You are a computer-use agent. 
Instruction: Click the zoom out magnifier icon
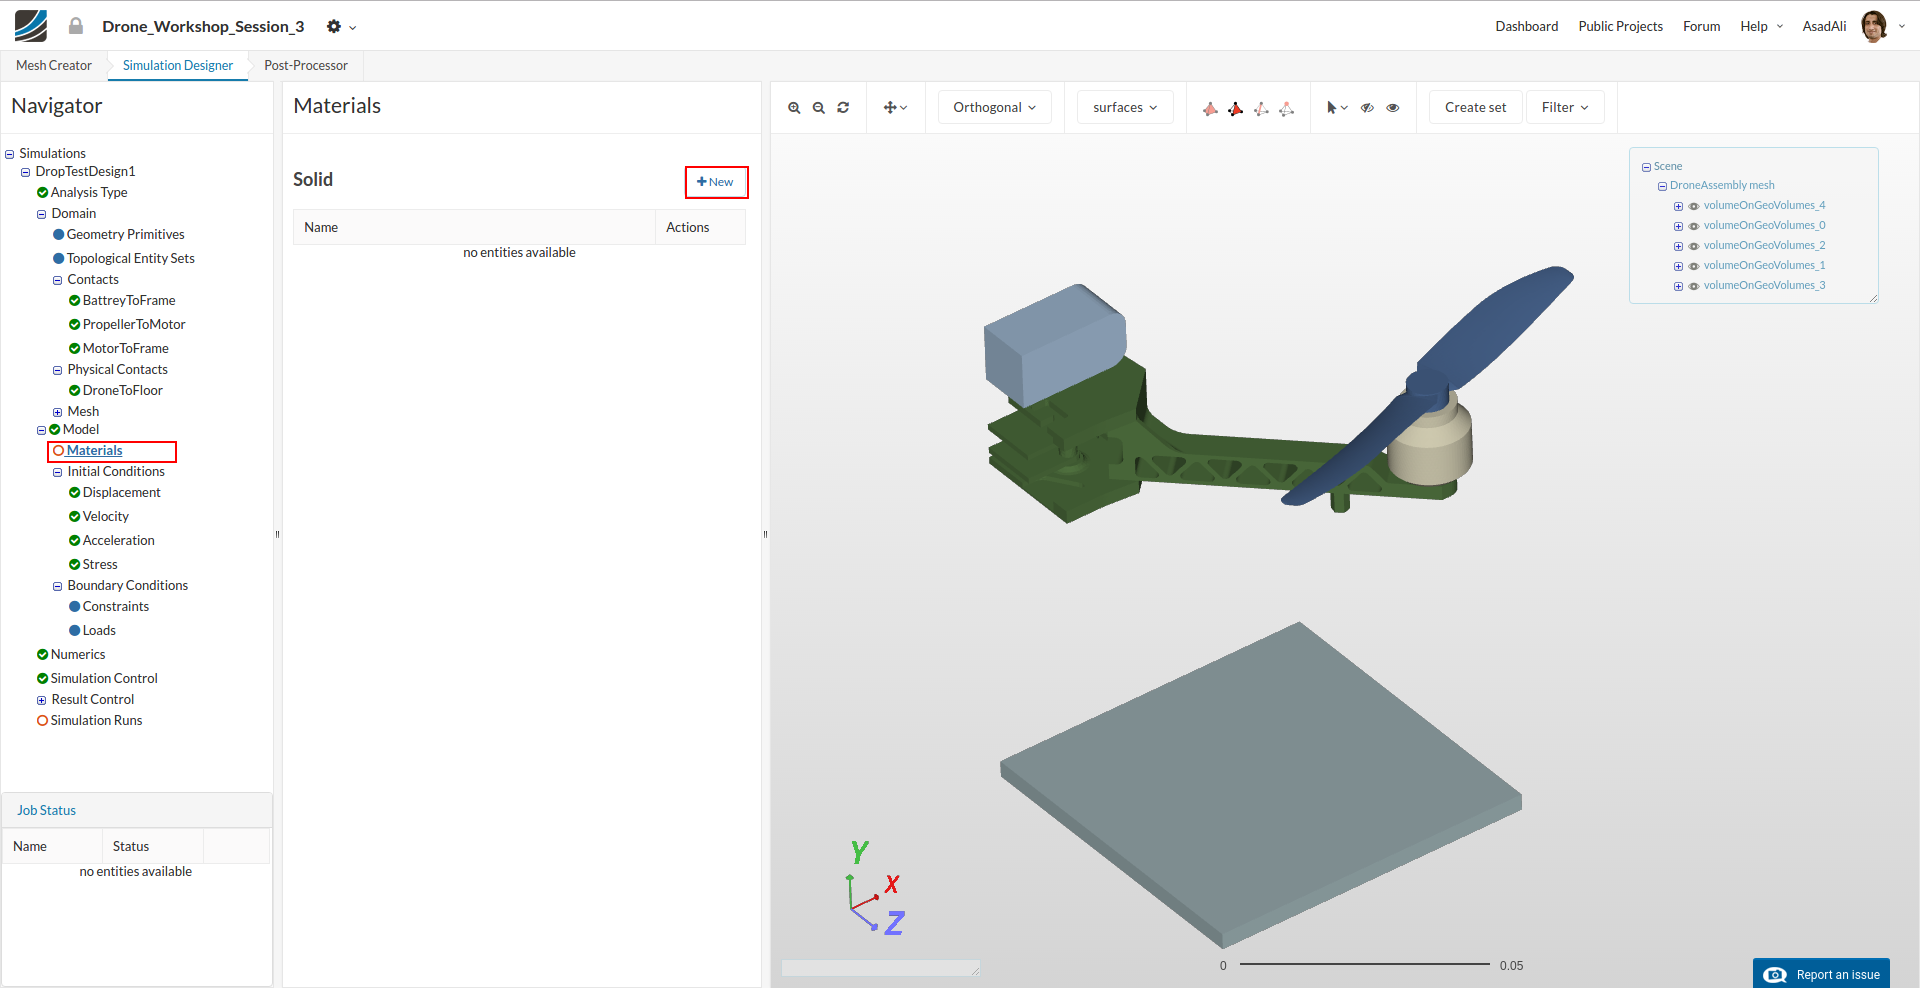[x=818, y=108]
